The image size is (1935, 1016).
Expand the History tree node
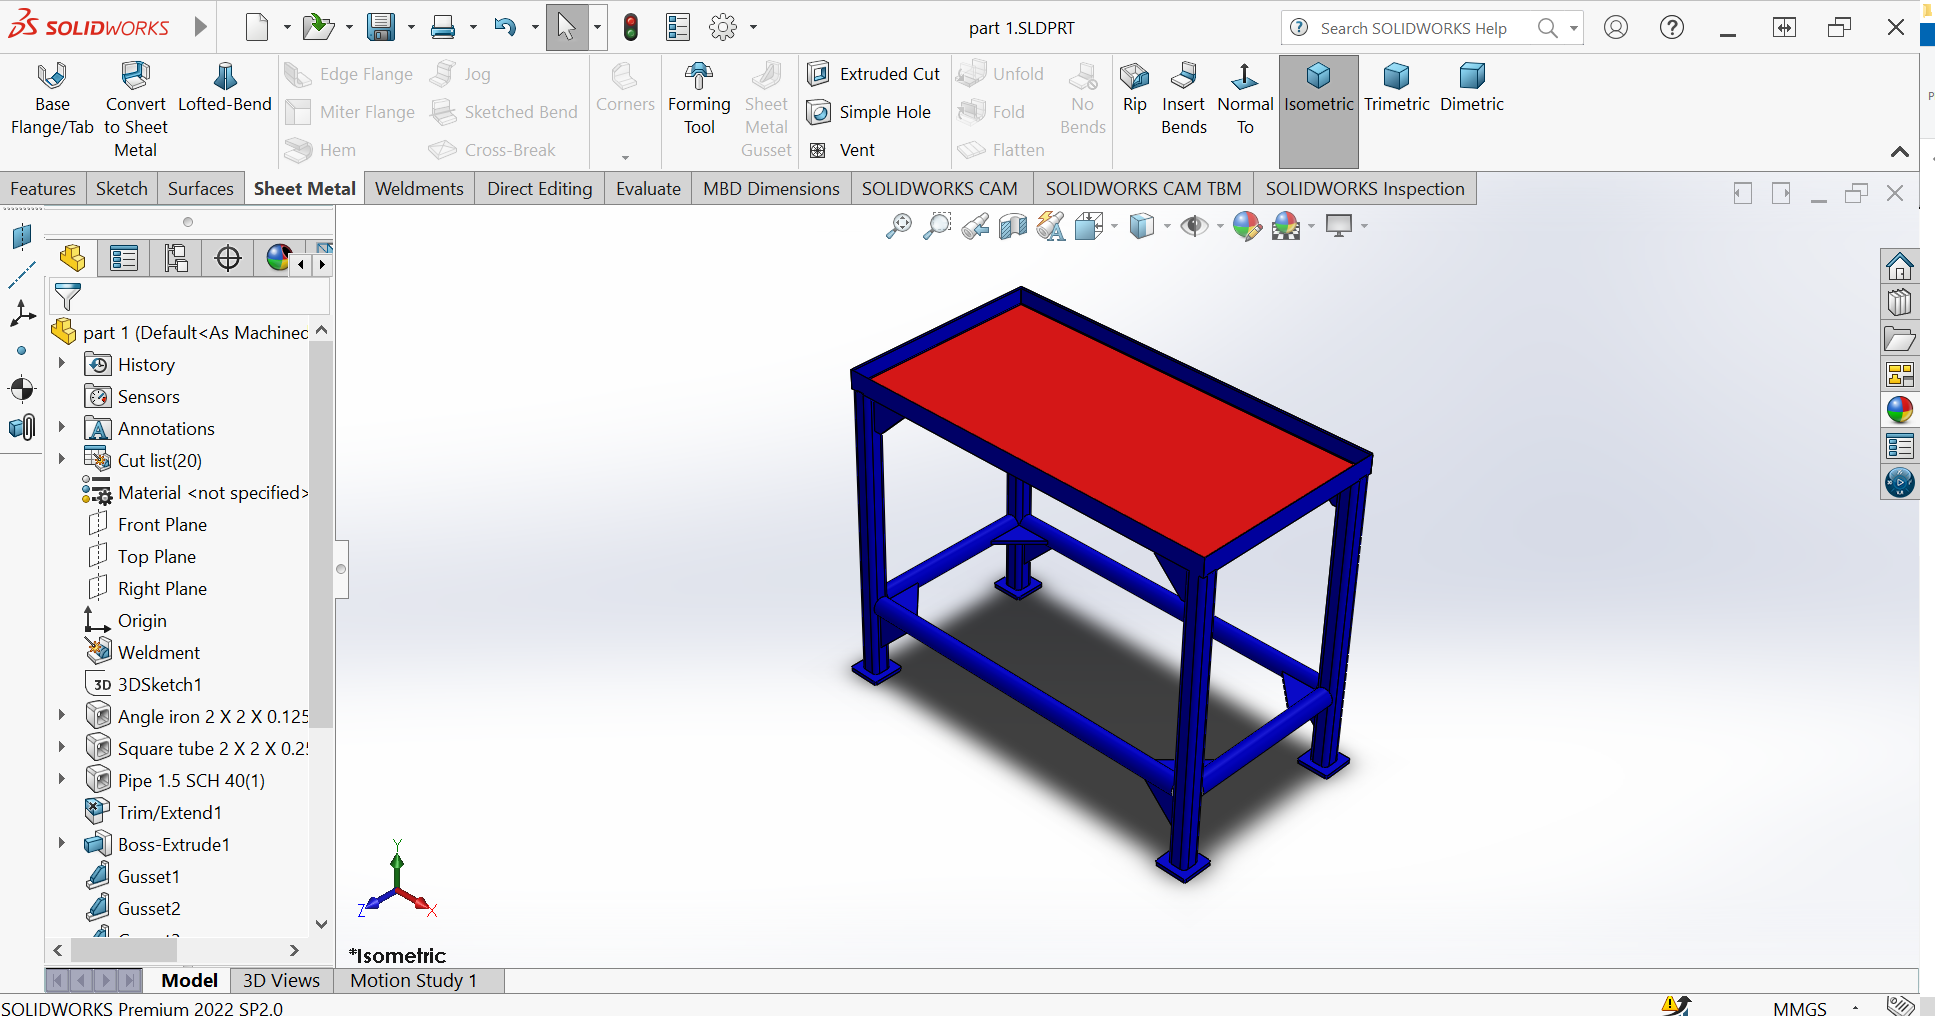click(x=62, y=363)
